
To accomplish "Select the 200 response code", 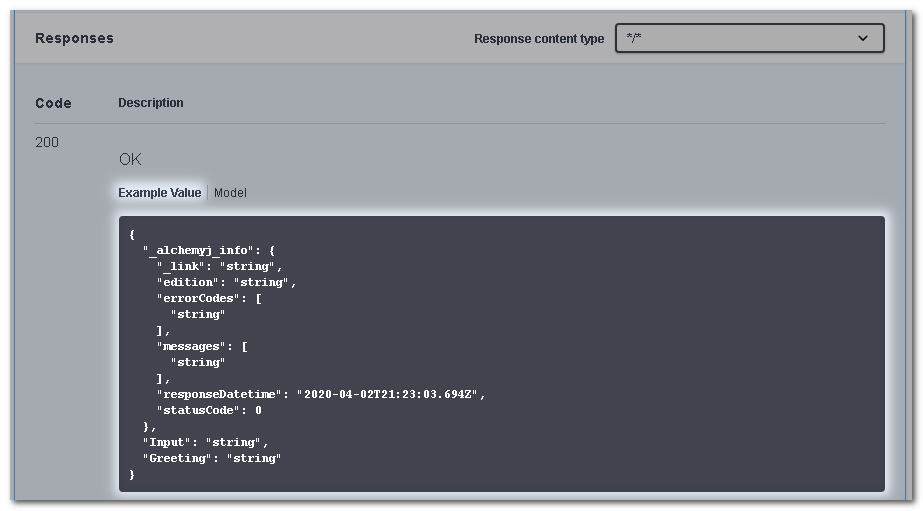I will pyautogui.click(x=47, y=142).
